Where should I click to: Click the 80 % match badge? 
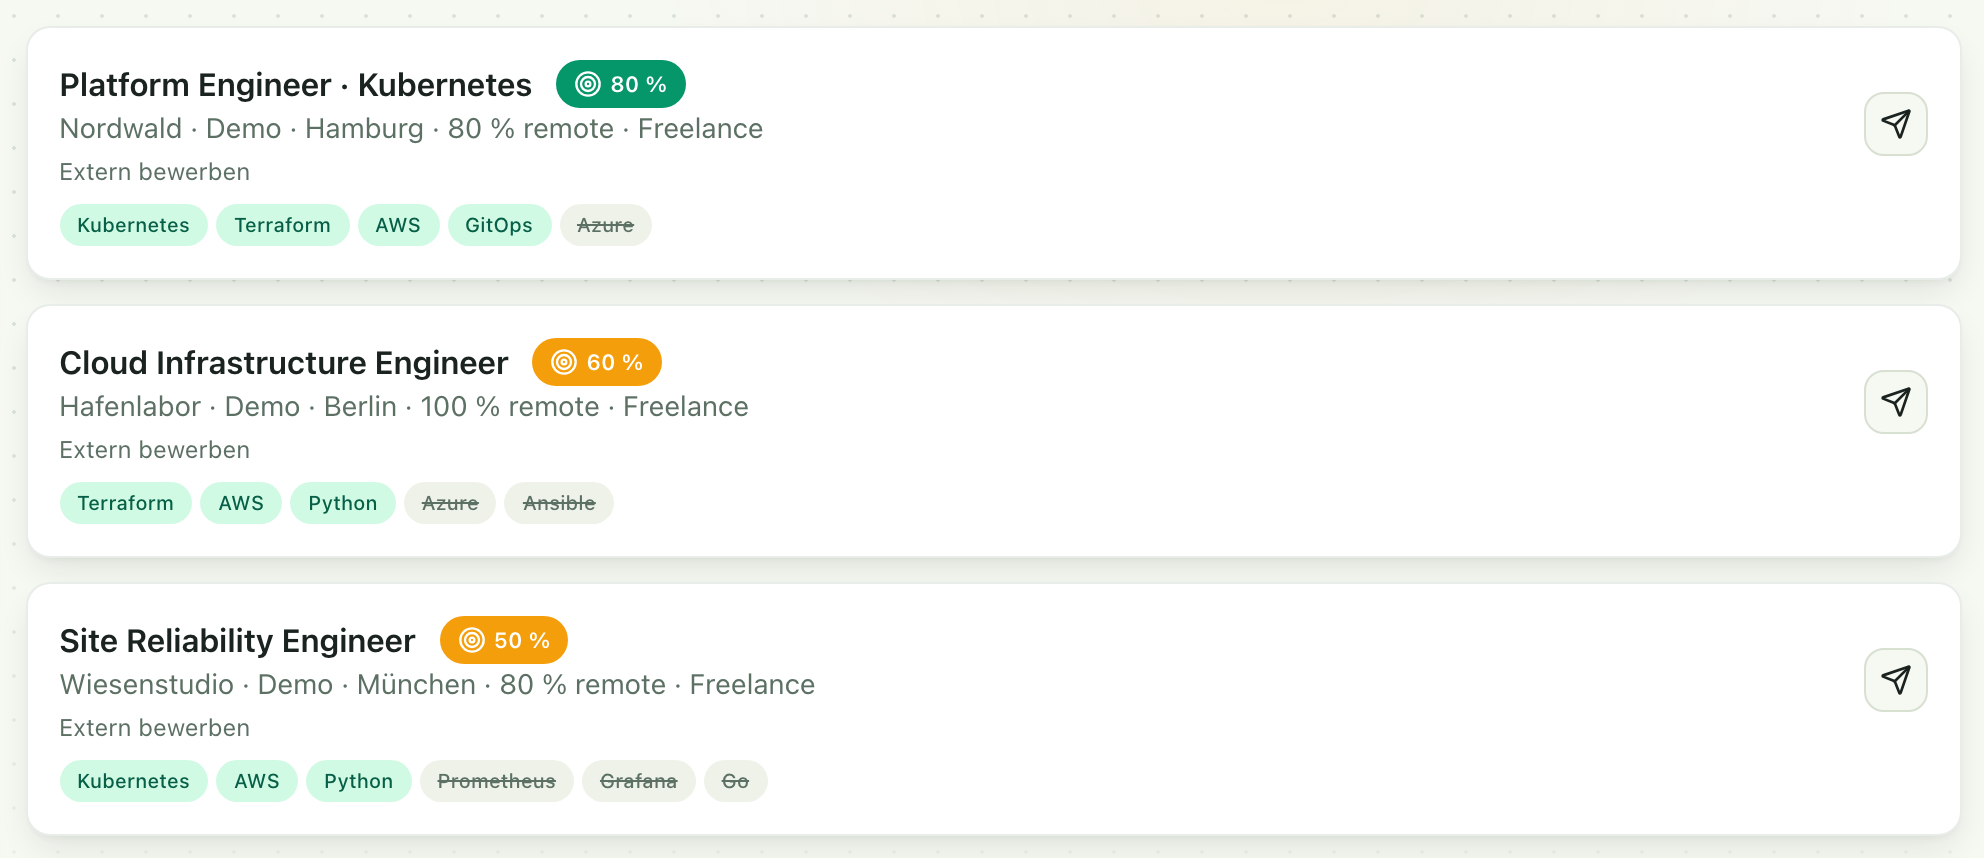coord(621,84)
